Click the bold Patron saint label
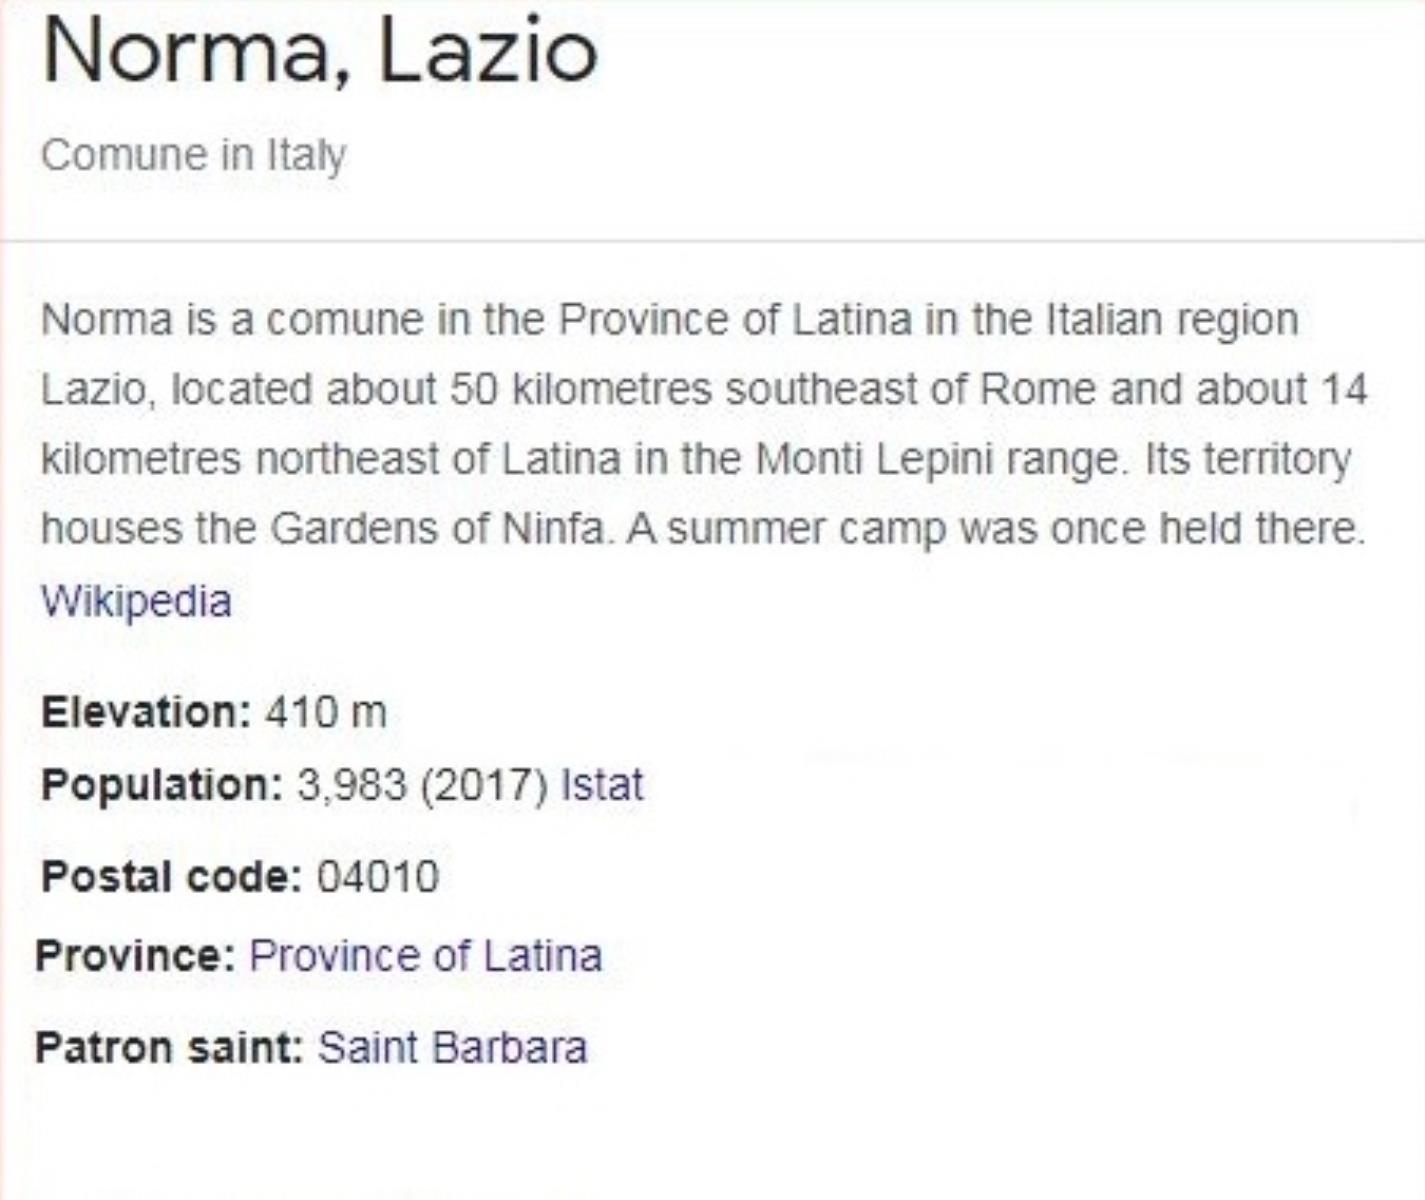 [169, 1048]
